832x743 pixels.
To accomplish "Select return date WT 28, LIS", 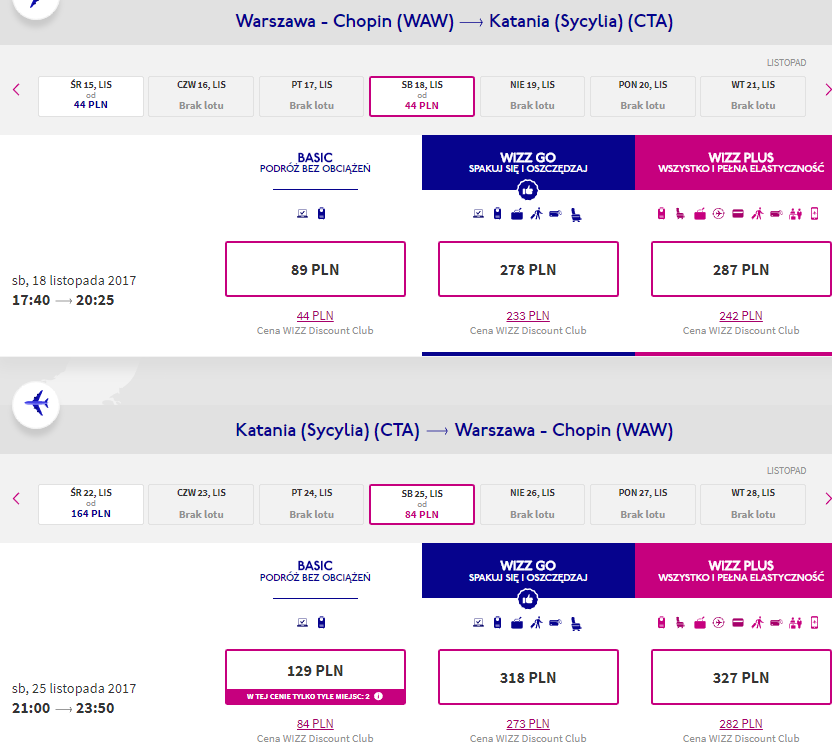I will point(753,504).
